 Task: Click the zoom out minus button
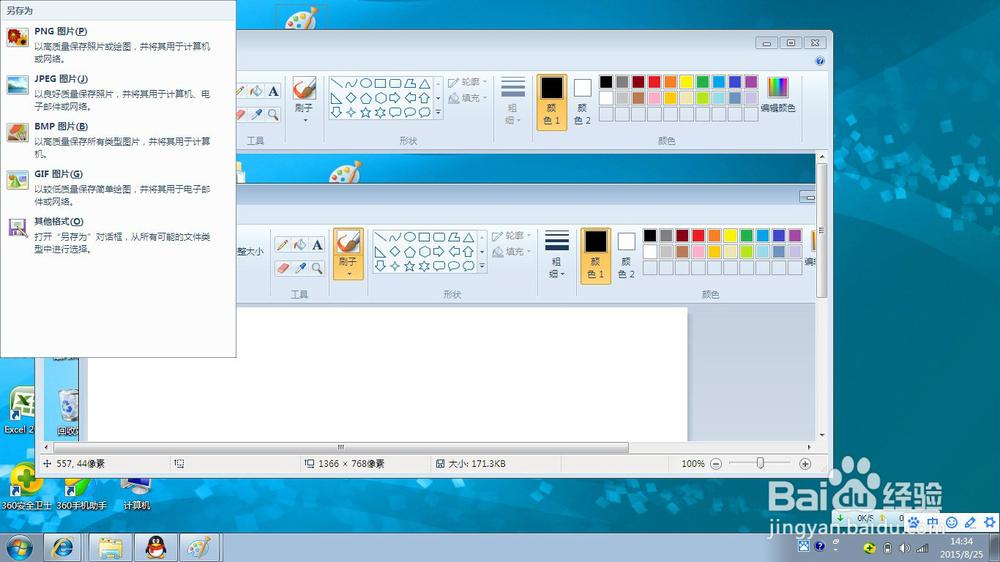(716, 464)
